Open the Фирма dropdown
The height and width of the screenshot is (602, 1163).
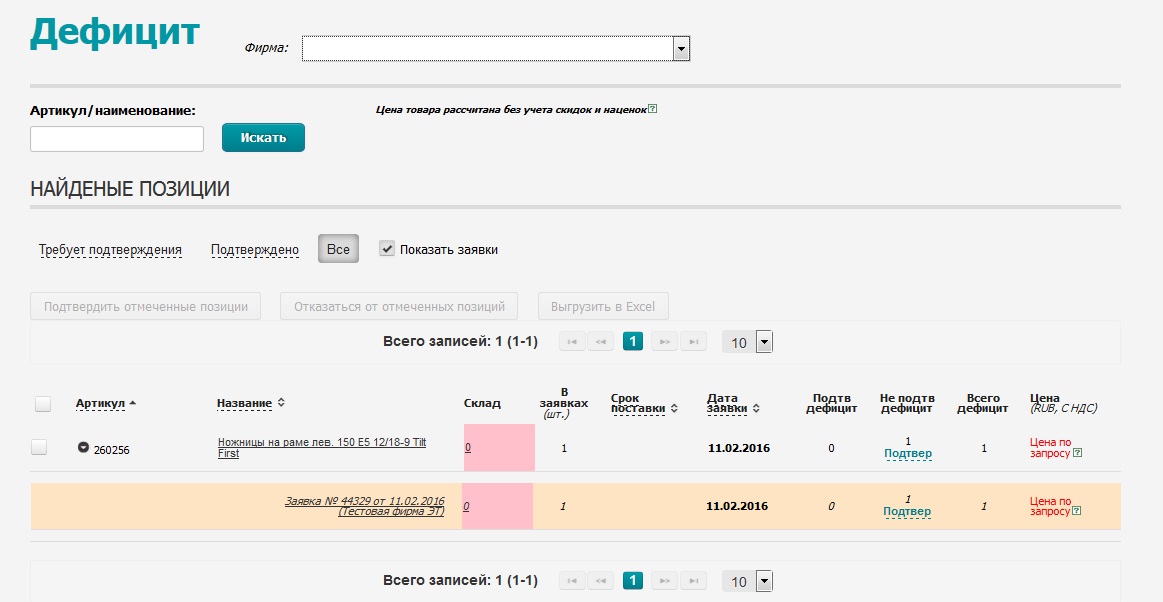[681, 49]
